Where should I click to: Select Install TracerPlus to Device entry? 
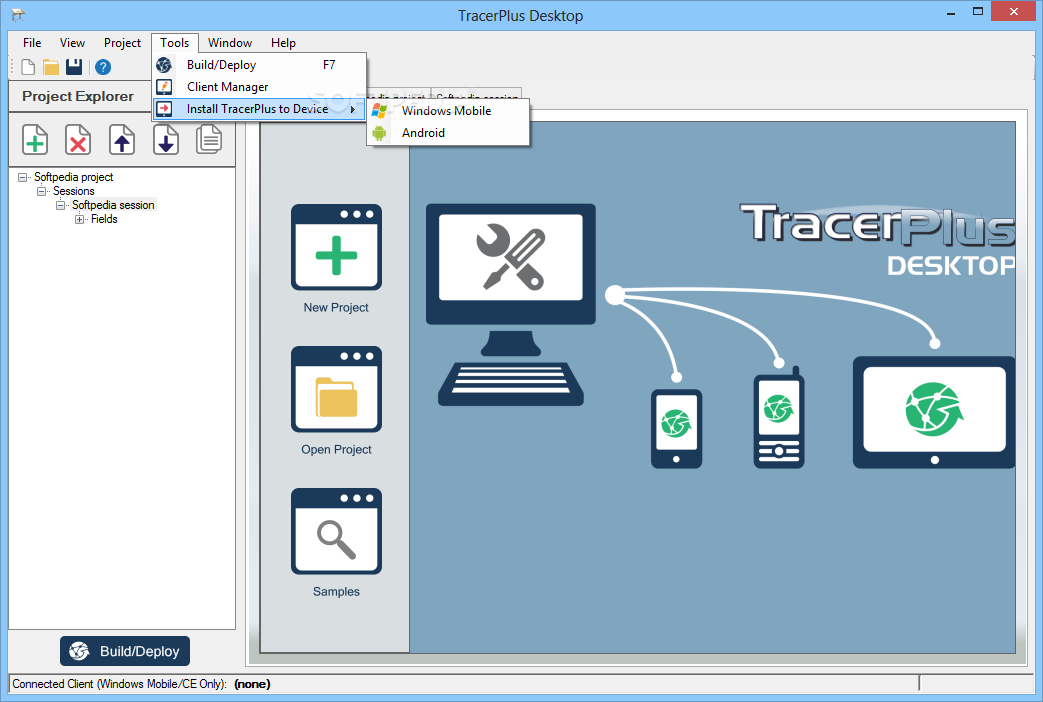(259, 108)
